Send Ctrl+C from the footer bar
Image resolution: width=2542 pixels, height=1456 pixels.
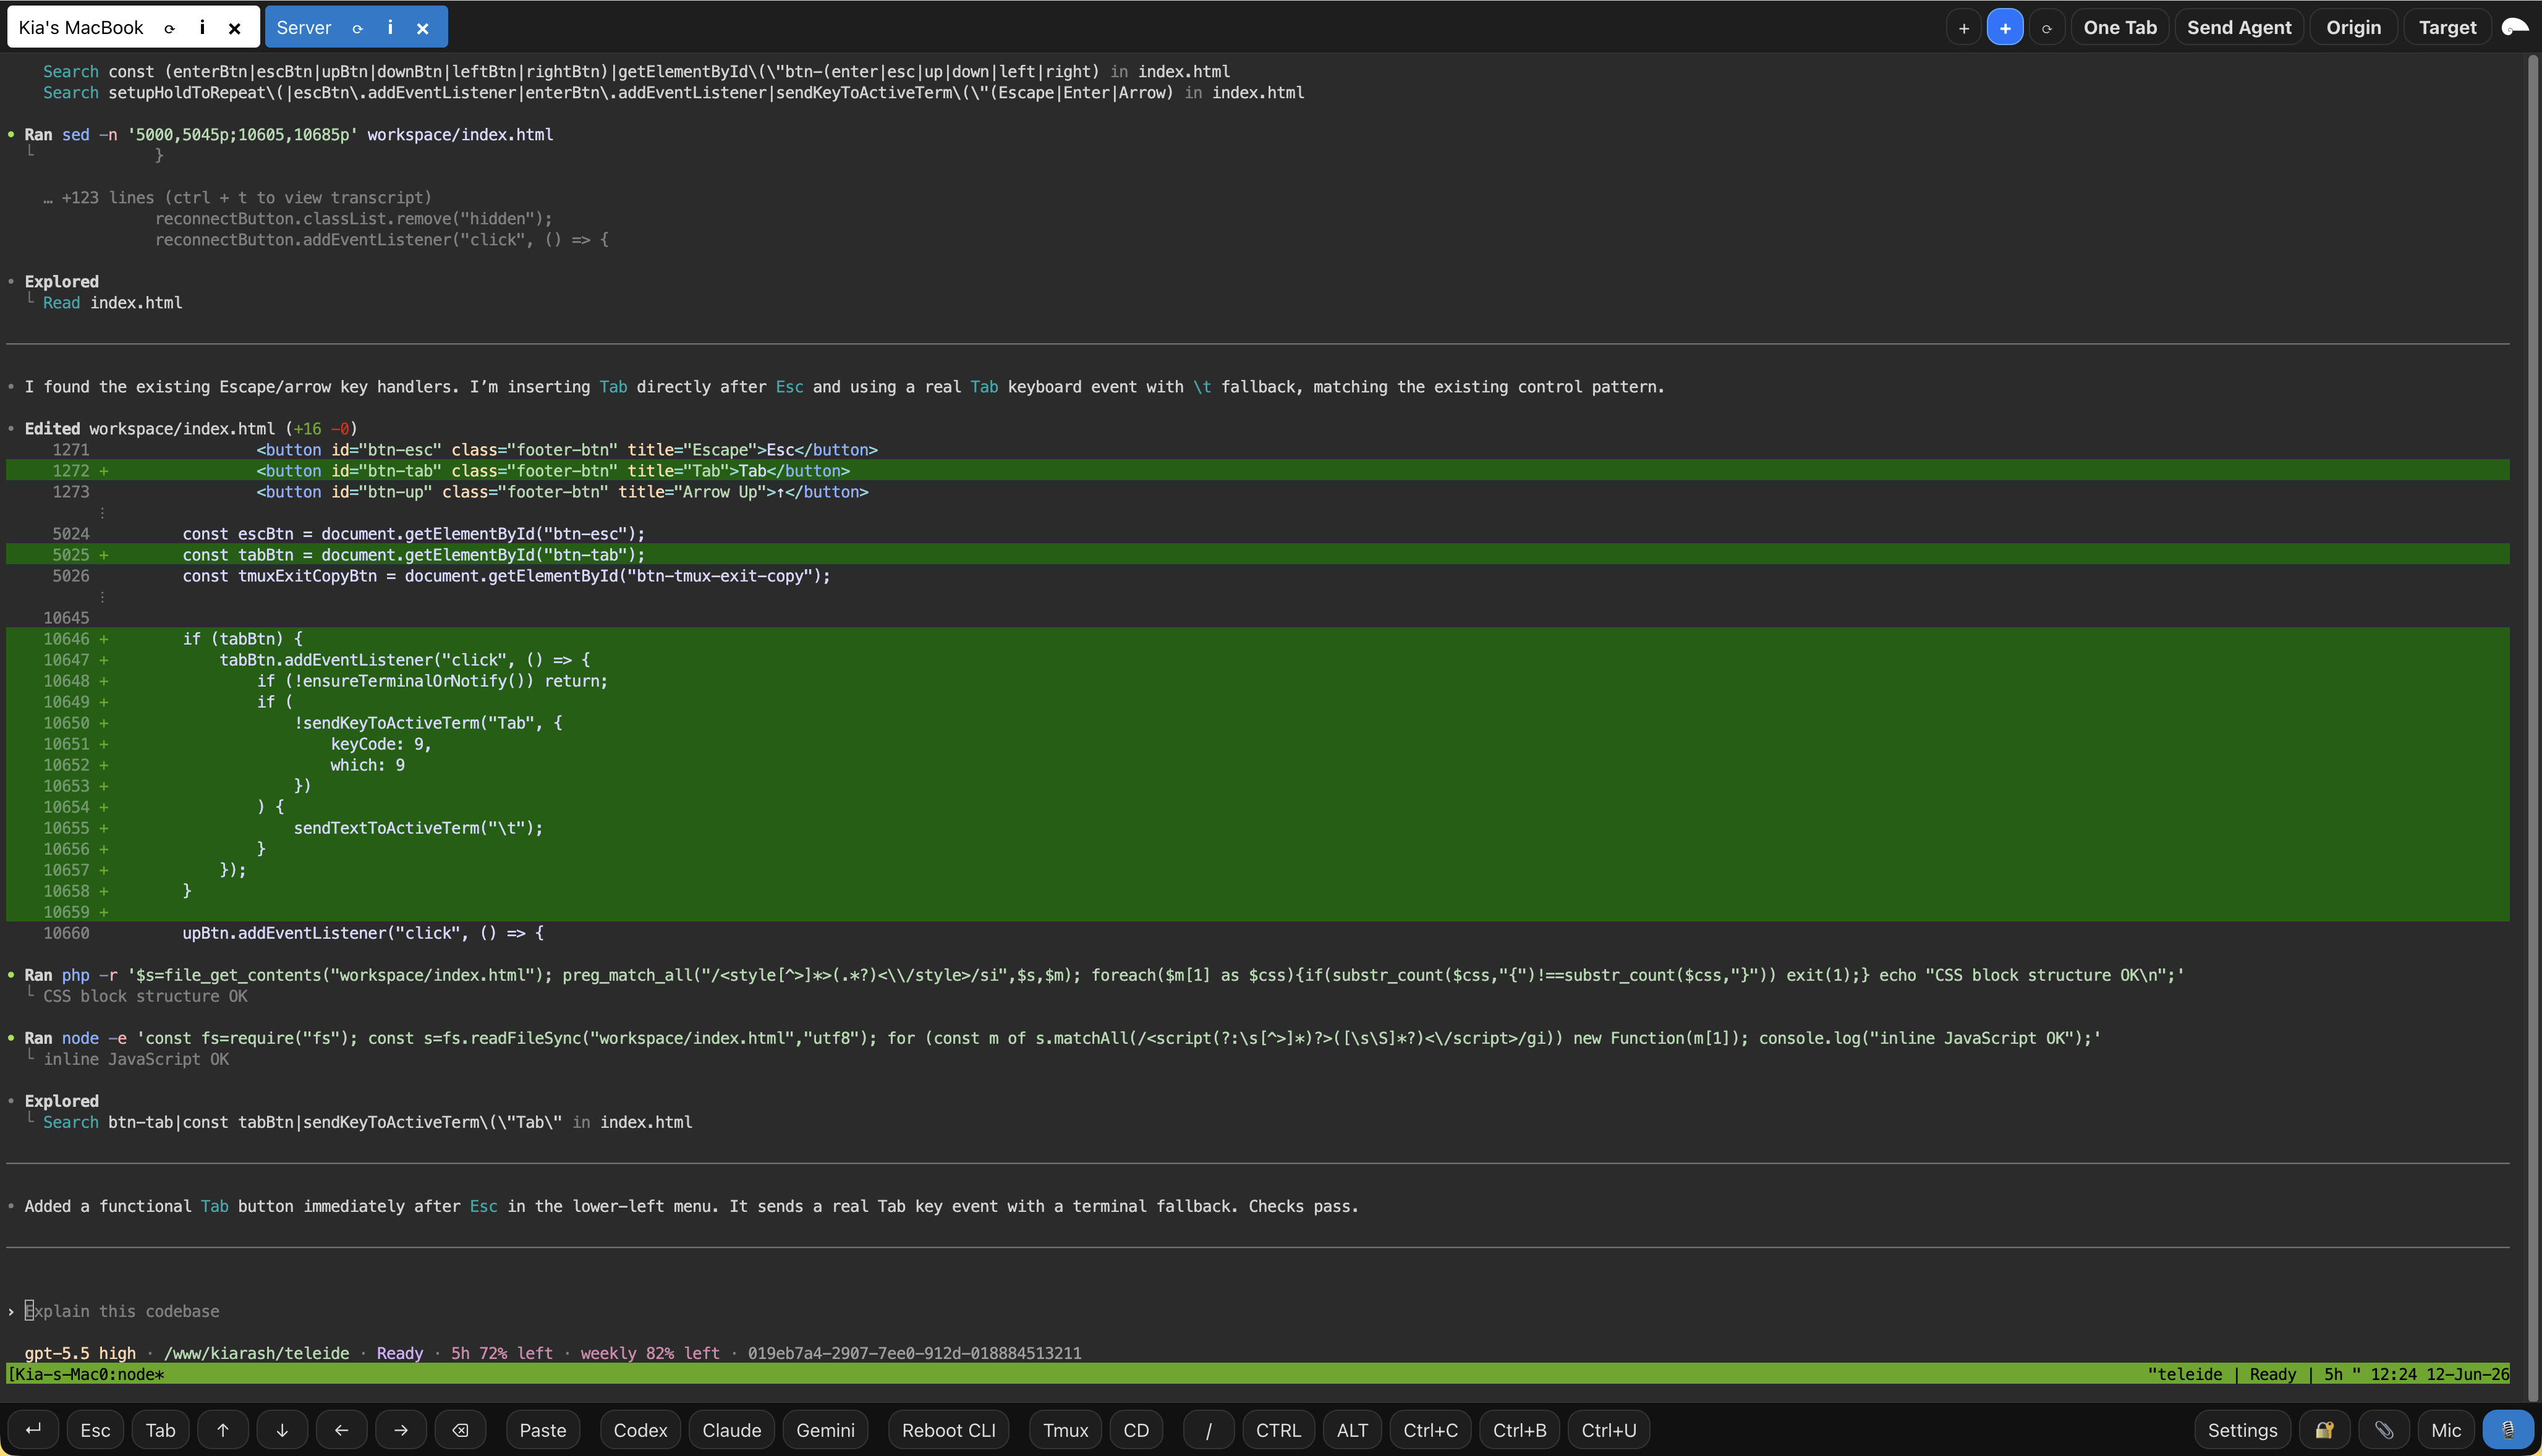(1430, 1430)
